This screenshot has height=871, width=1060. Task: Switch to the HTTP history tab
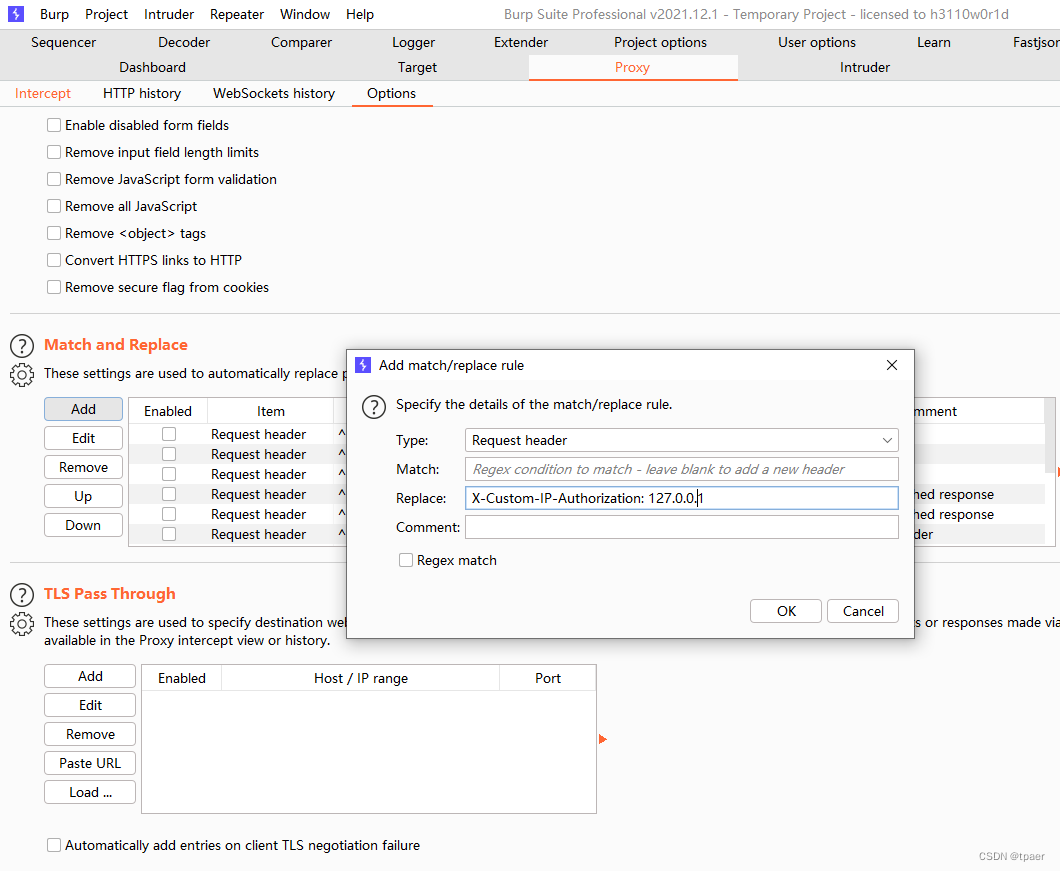point(142,93)
